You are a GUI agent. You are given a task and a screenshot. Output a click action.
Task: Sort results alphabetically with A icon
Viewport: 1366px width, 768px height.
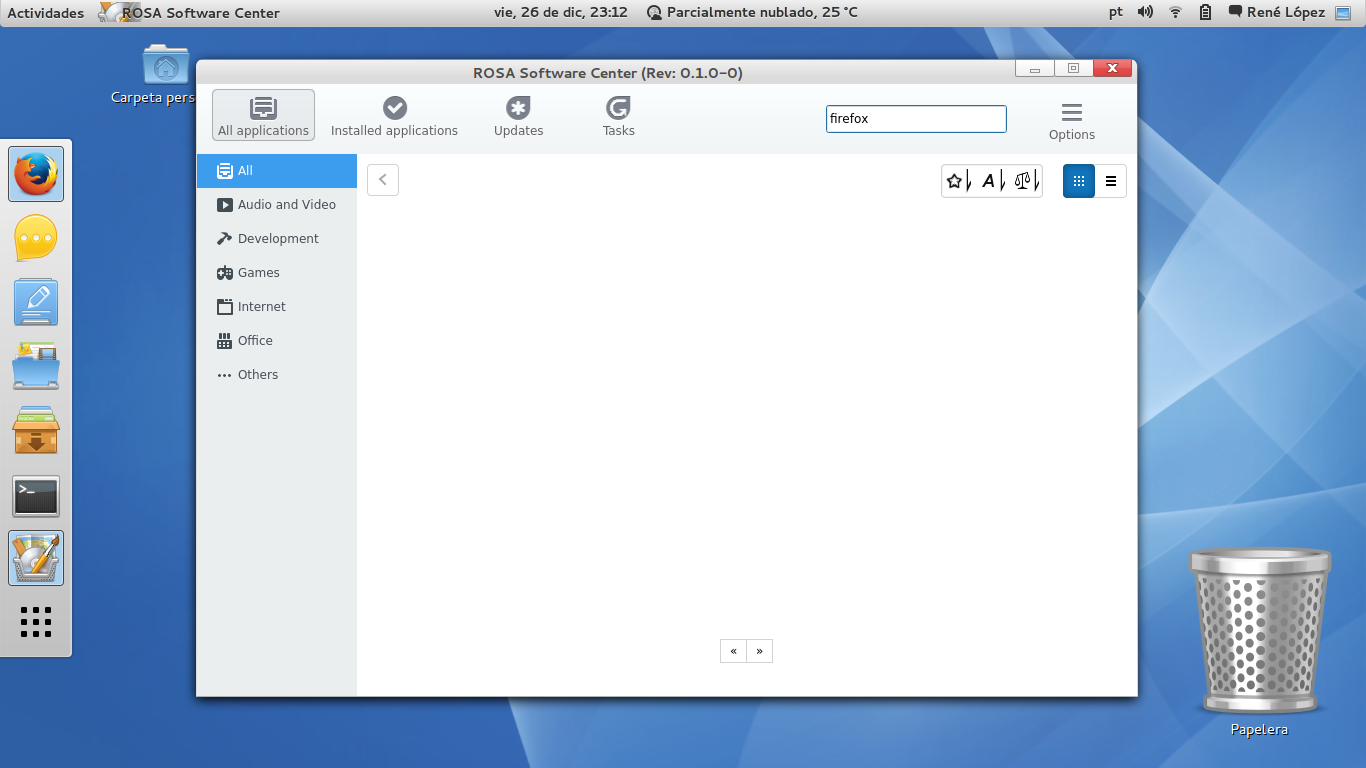click(992, 181)
